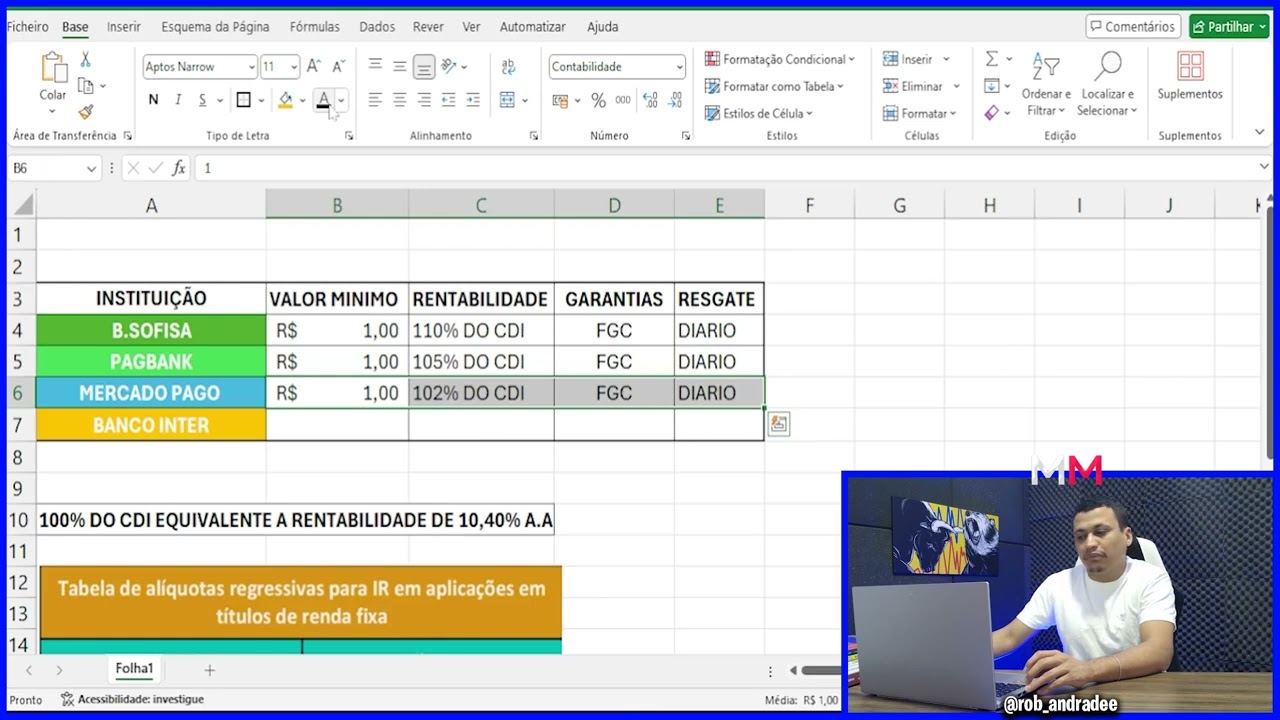1280x720 pixels.
Task: Click the Cut scissors icon
Action: pos(85,60)
